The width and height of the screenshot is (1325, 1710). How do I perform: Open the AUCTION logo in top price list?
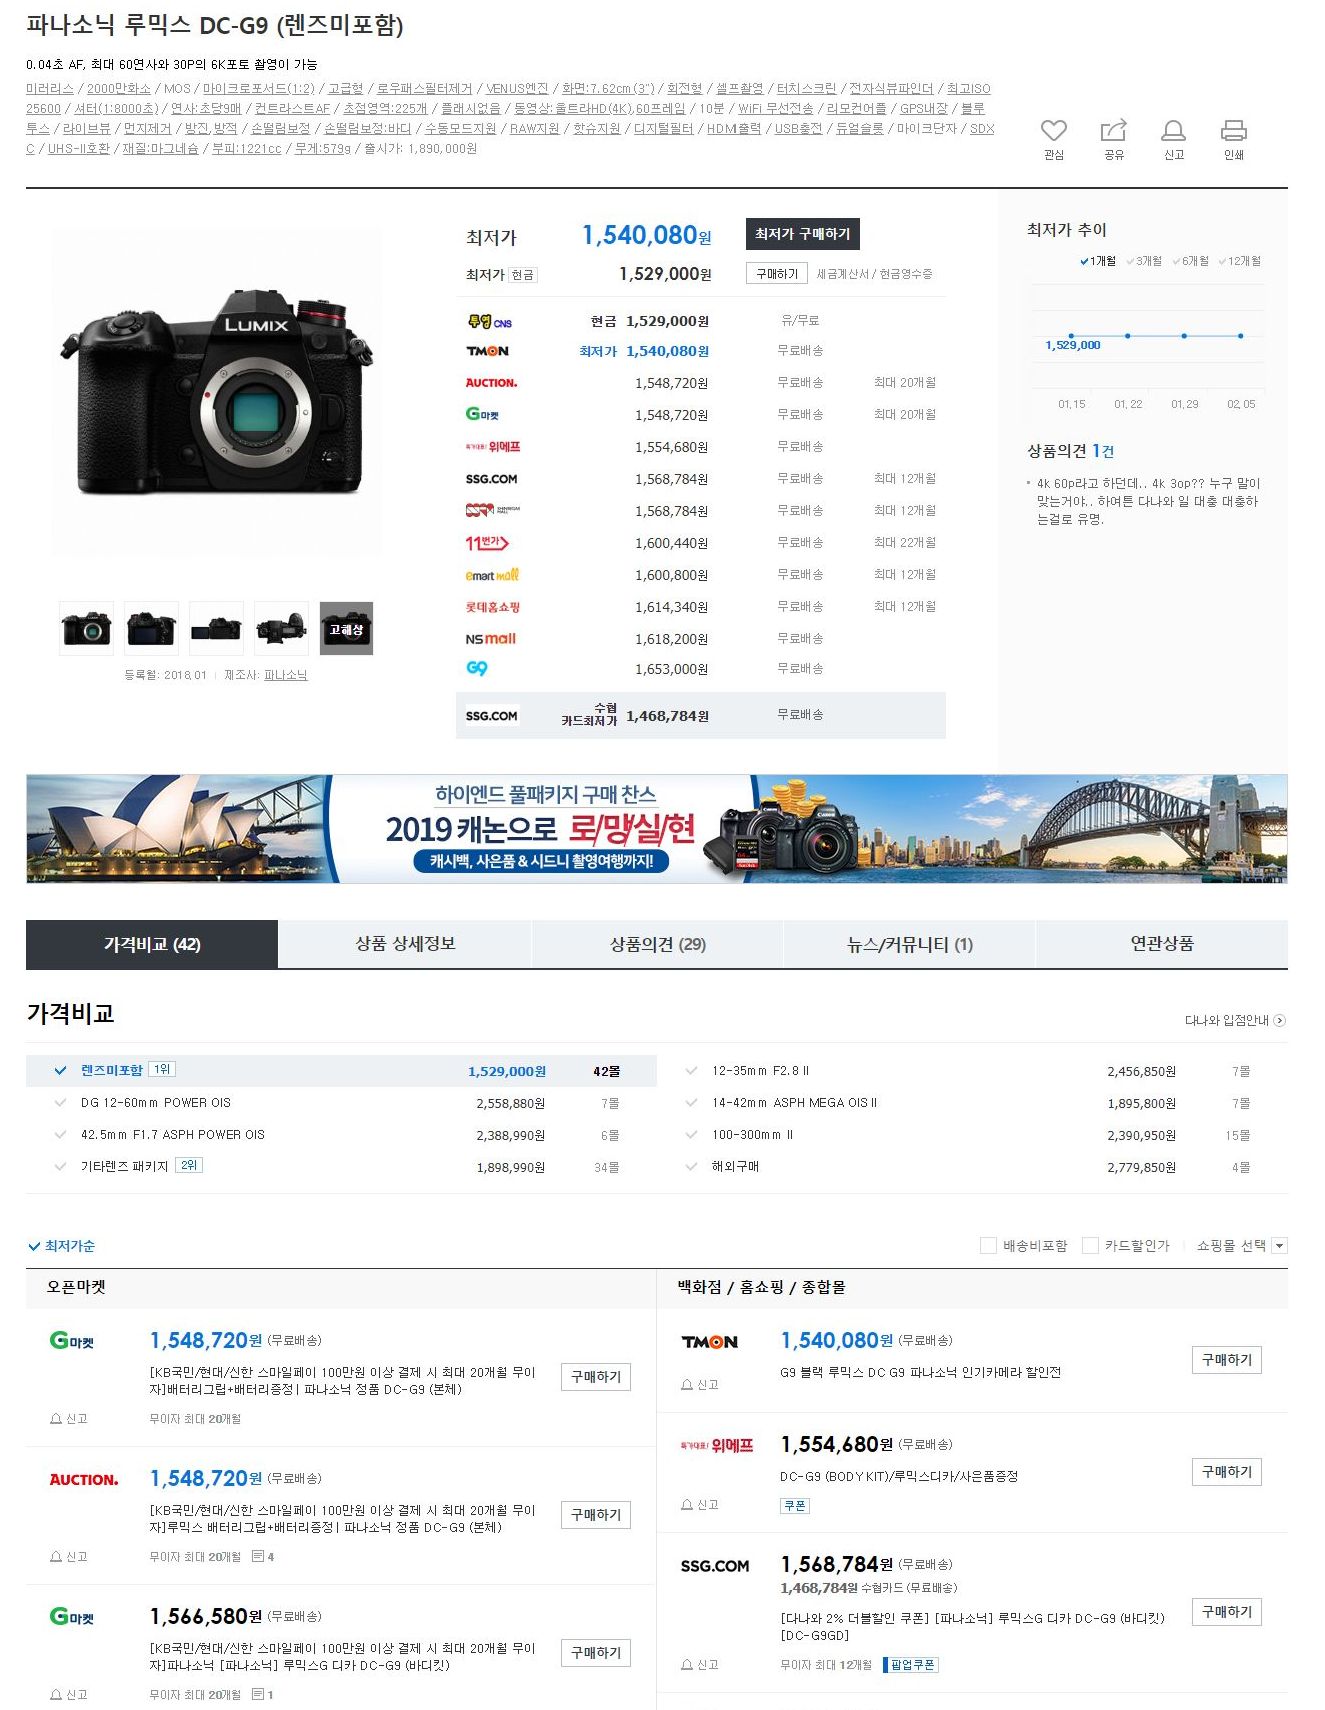[491, 383]
